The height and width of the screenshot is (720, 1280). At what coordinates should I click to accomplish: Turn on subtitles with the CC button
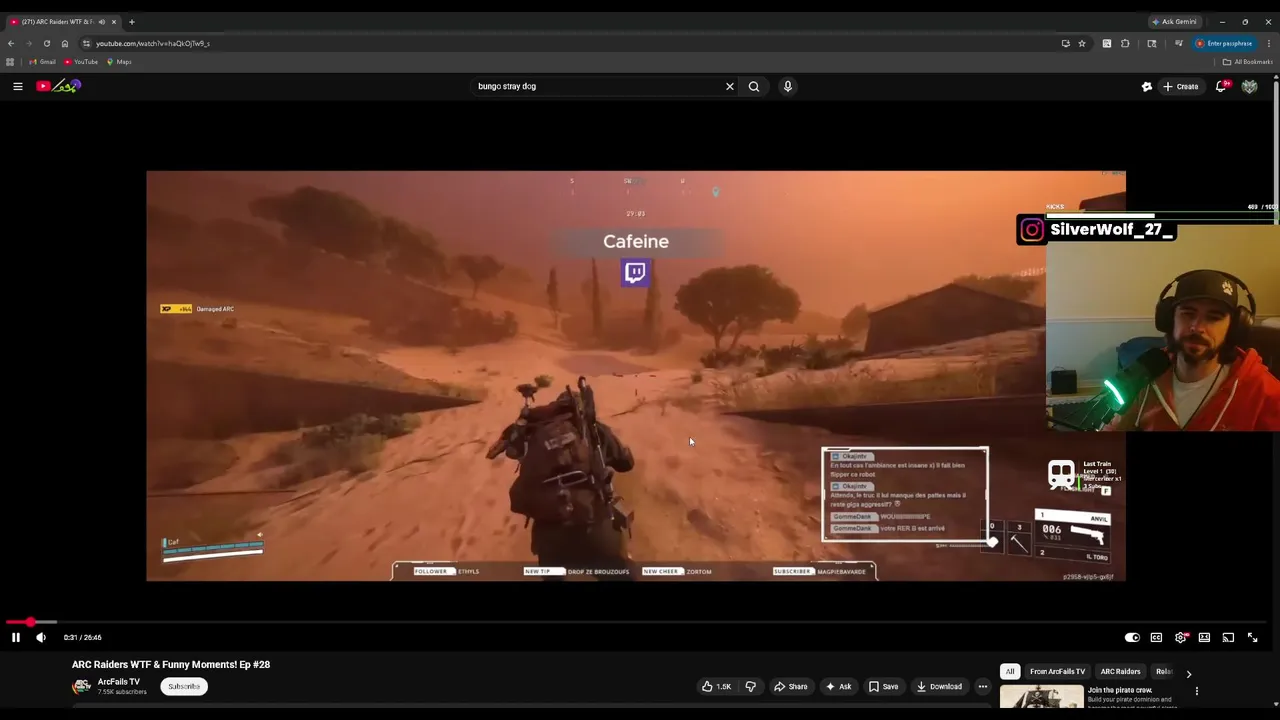(x=1156, y=637)
